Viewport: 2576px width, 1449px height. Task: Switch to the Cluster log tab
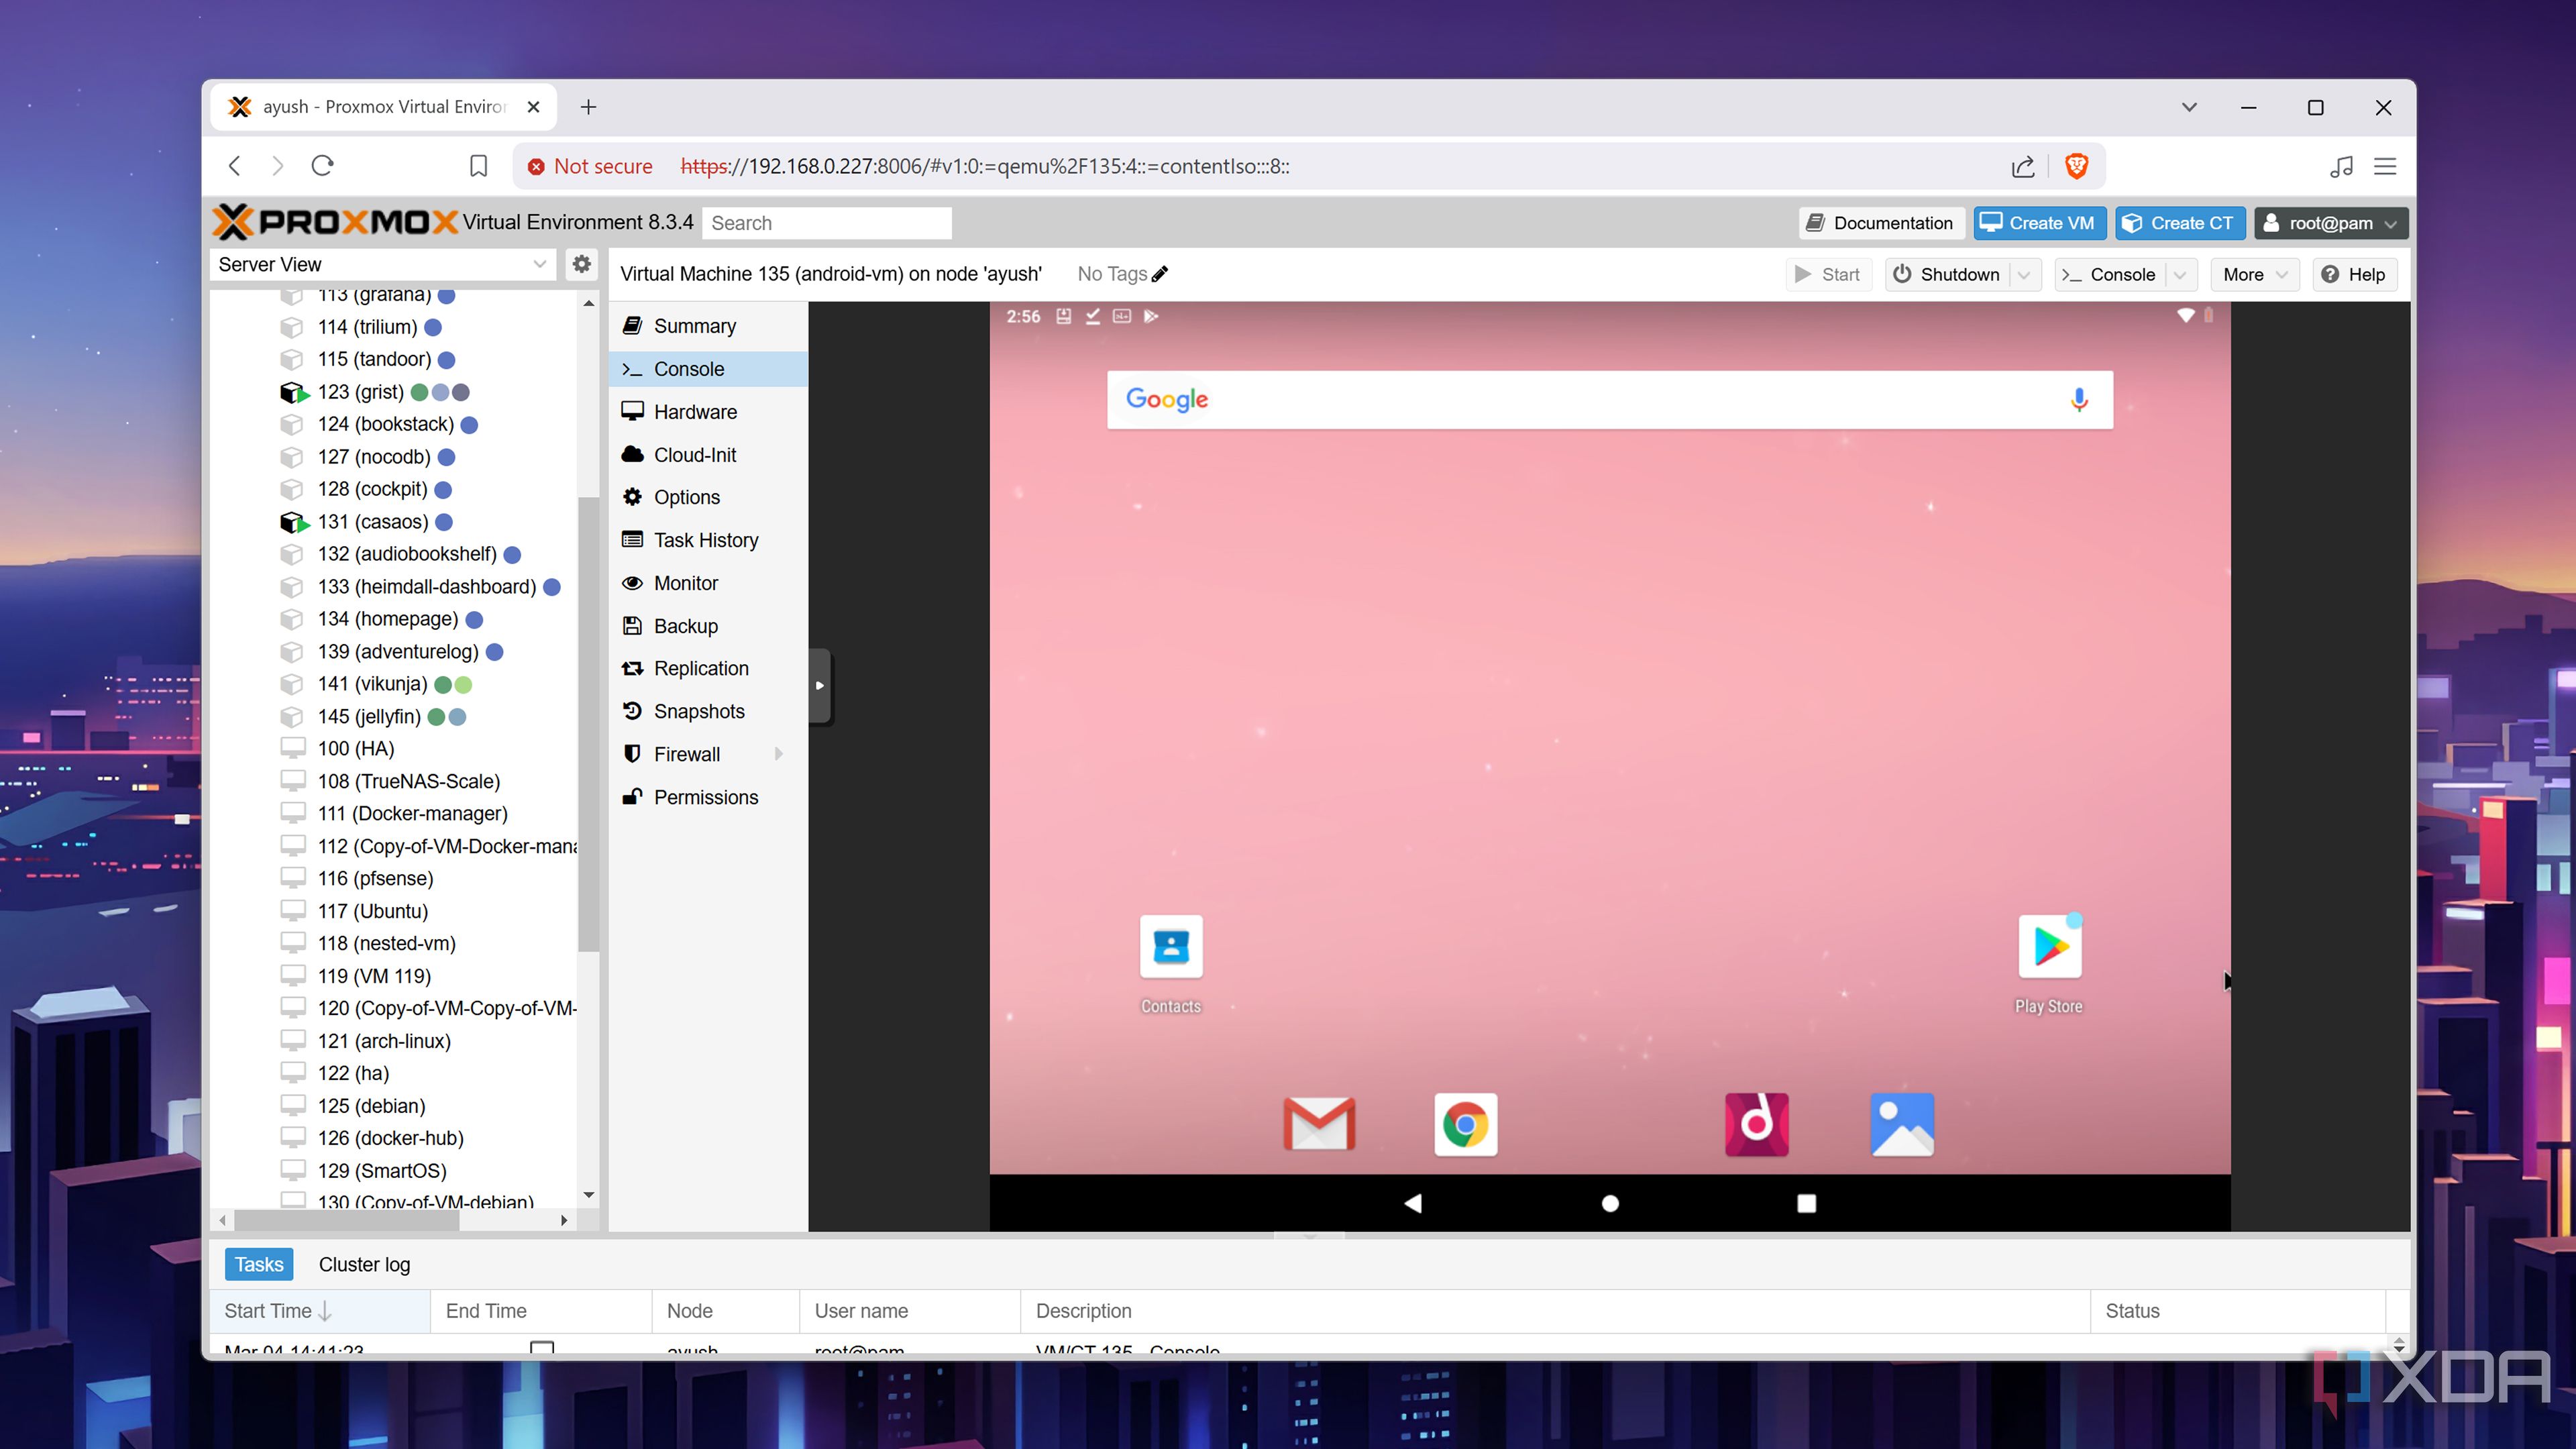[364, 1264]
